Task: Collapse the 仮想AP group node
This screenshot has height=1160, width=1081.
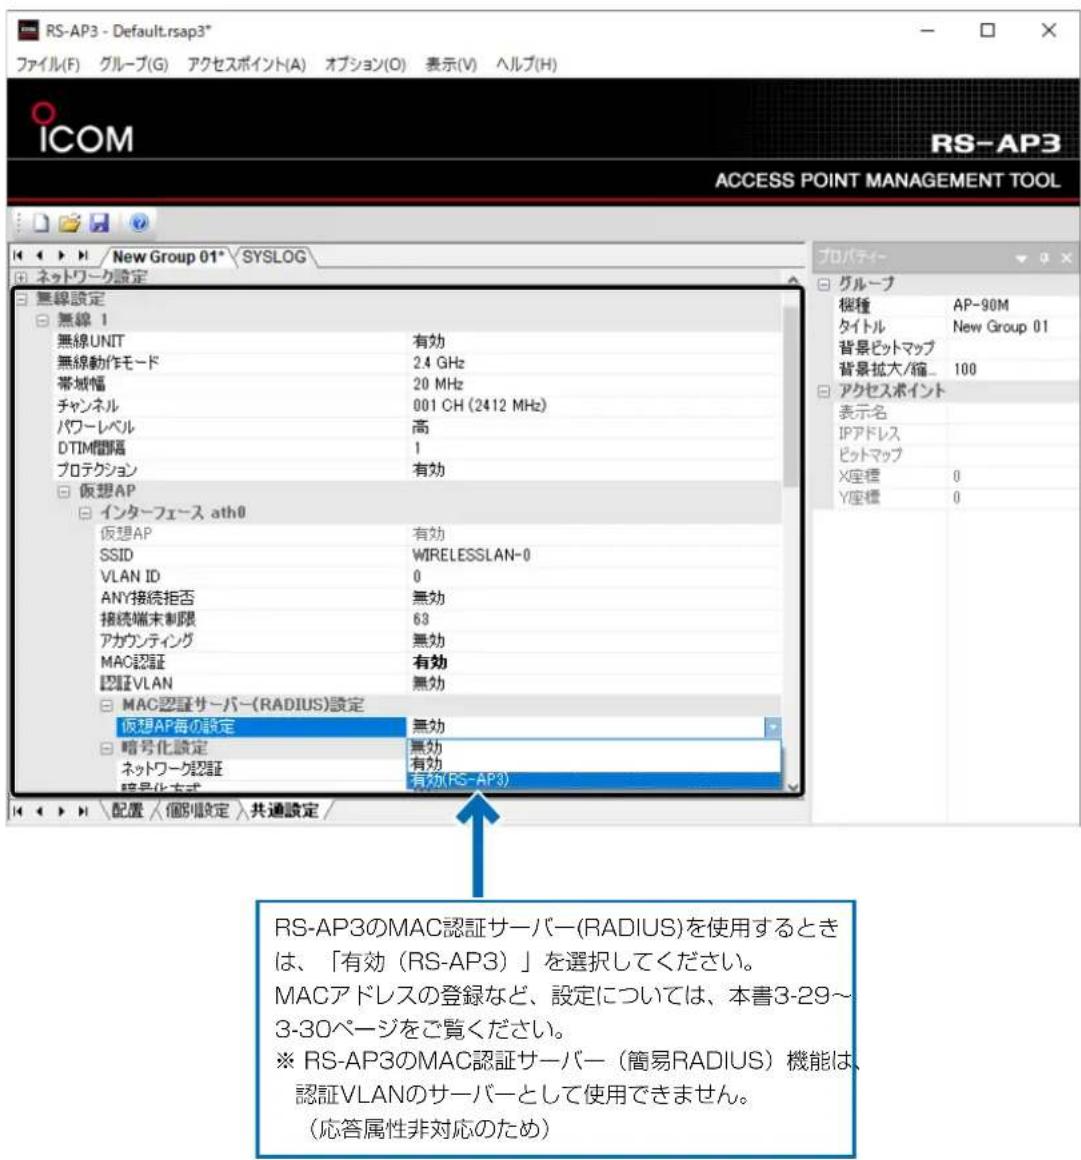Action: (64, 491)
